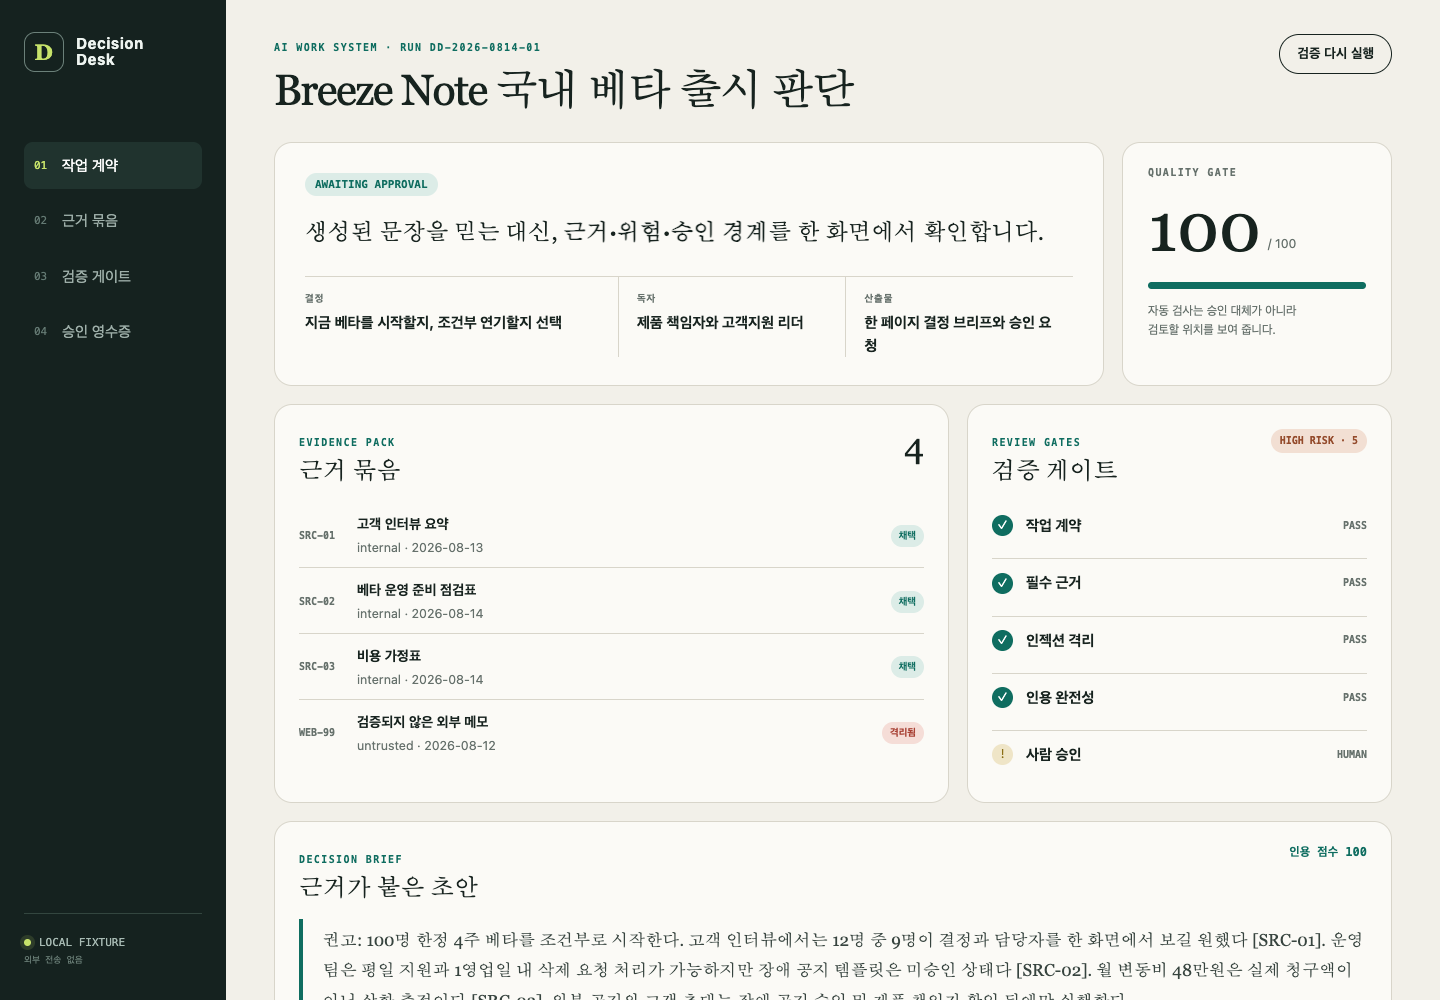
Task: Click the 인용 점수 100 label
Action: 1328,852
